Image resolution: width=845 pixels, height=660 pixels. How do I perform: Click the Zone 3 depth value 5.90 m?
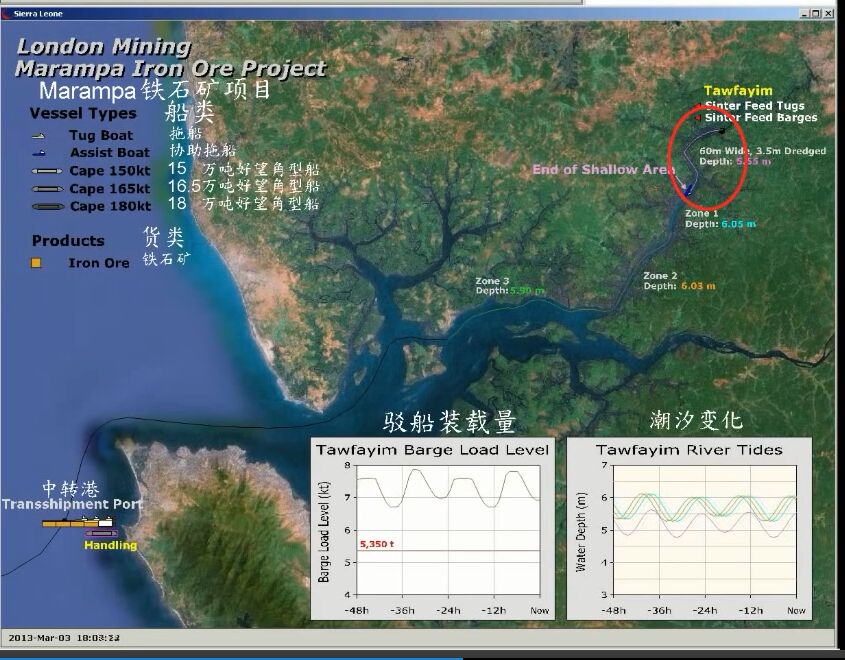tap(527, 291)
